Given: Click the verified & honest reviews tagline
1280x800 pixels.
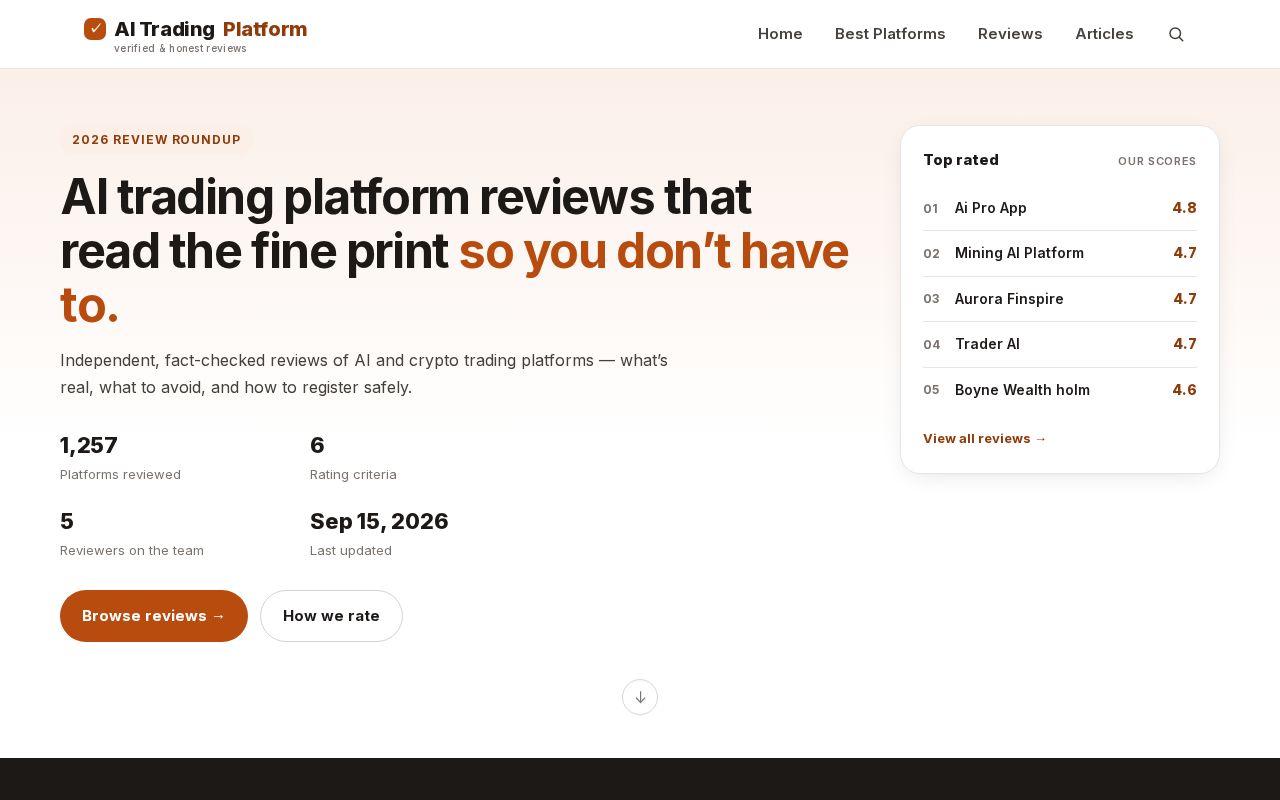Looking at the screenshot, I should coord(180,49).
